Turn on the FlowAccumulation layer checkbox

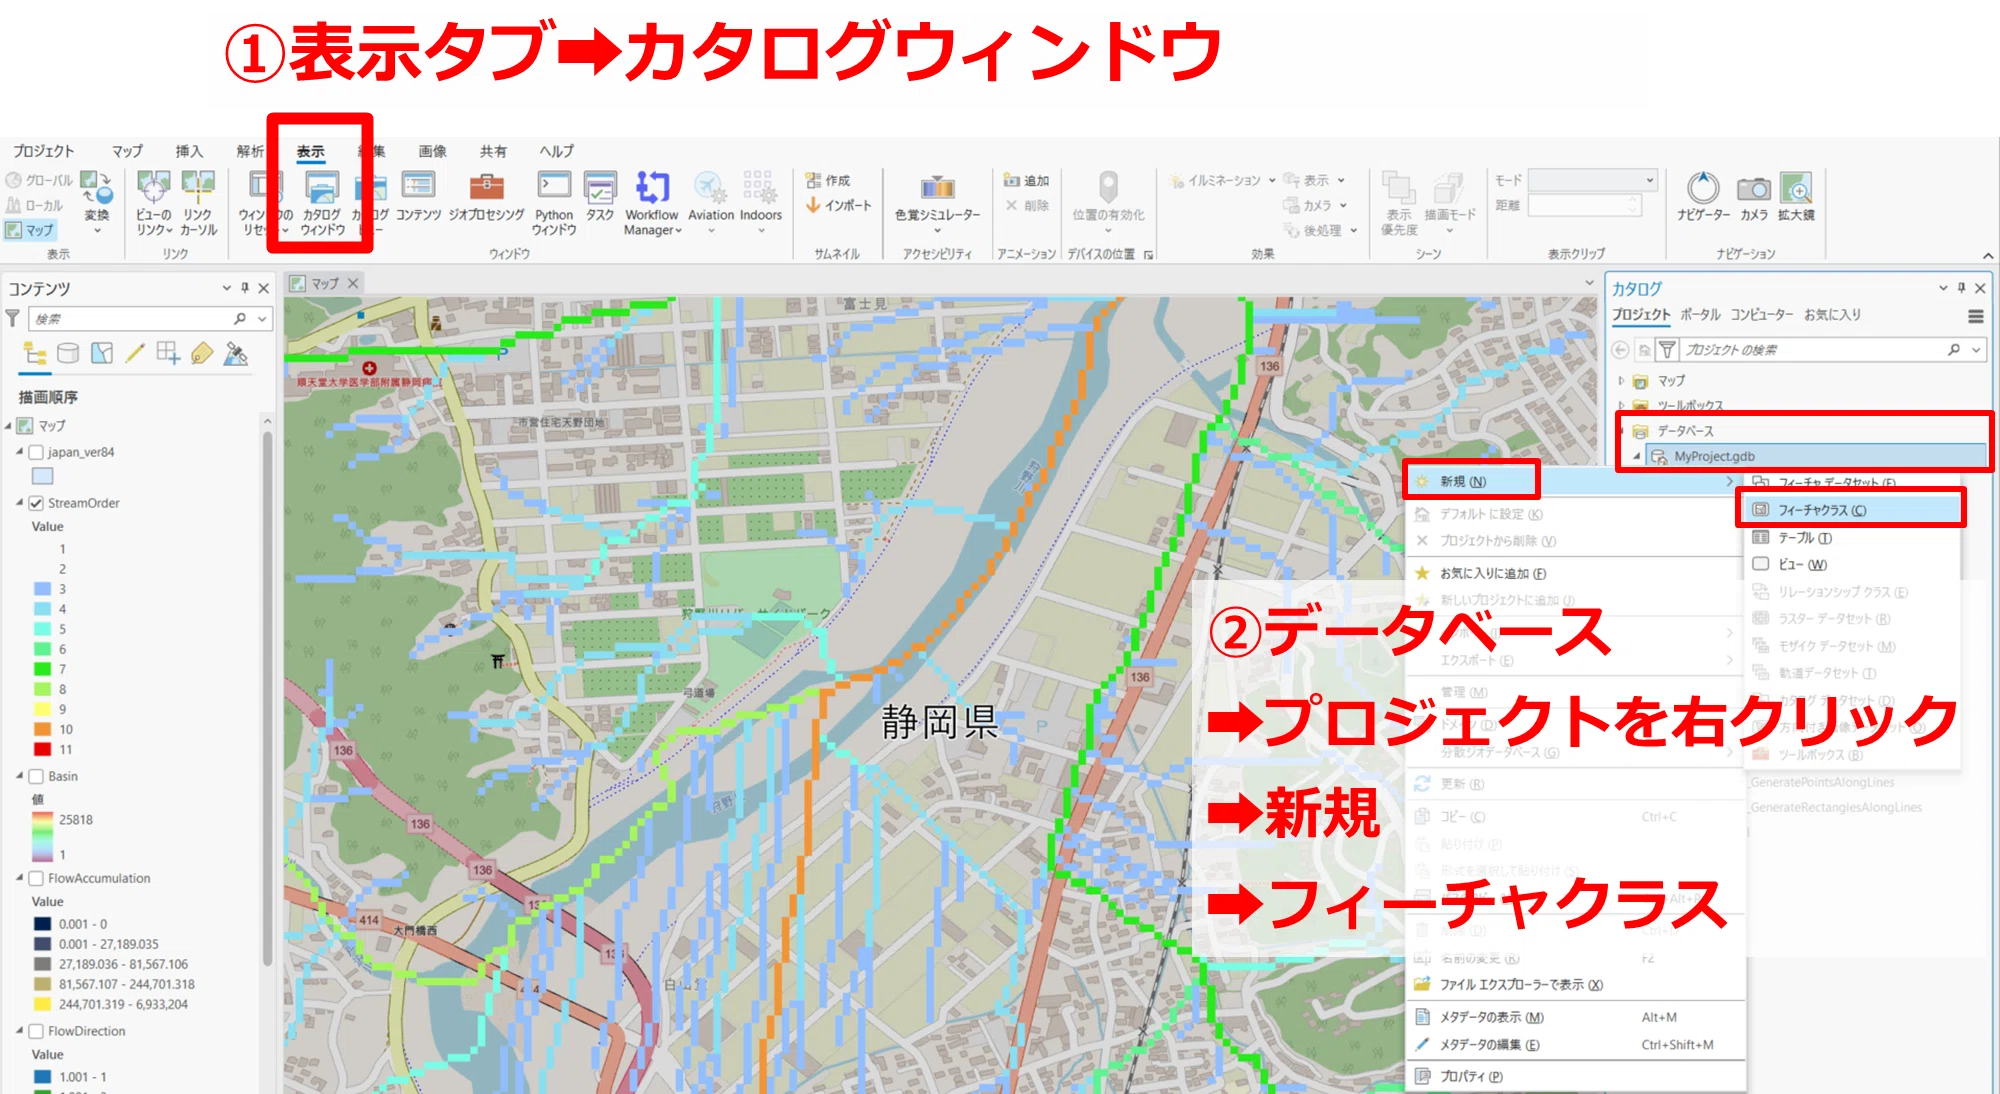coord(37,878)
